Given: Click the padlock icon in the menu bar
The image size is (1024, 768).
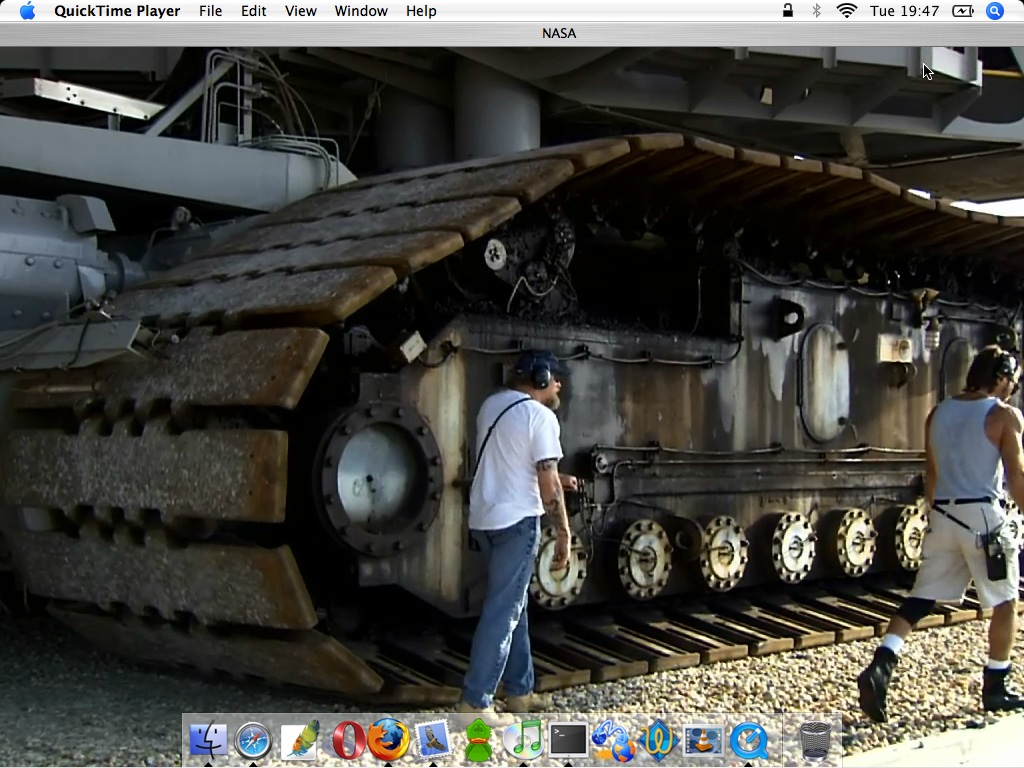Looking at the screenshot, I should pos(788,11).
